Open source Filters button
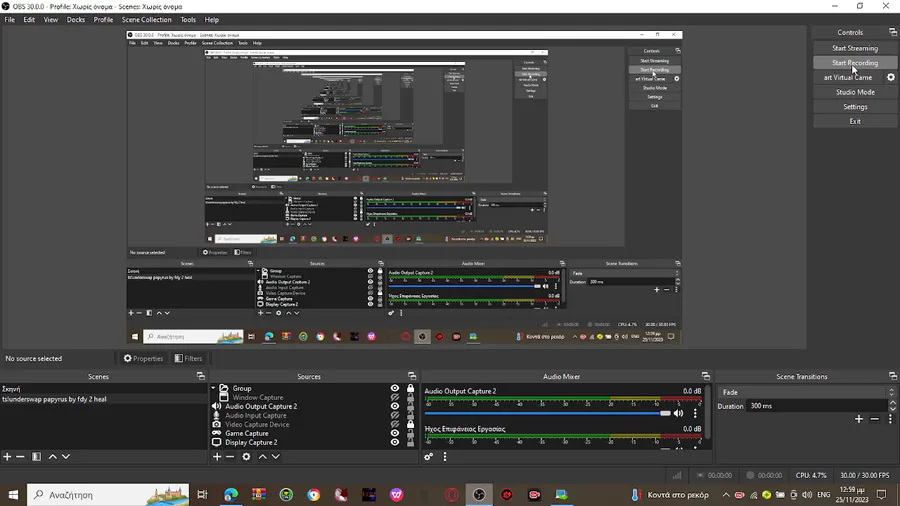 click(189, 359)
